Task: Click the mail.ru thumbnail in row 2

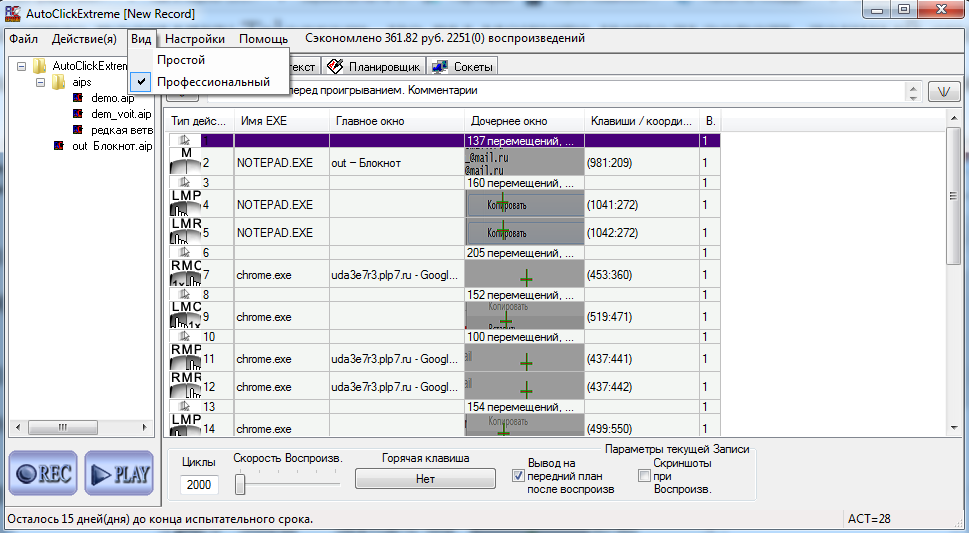Action: 525,161
